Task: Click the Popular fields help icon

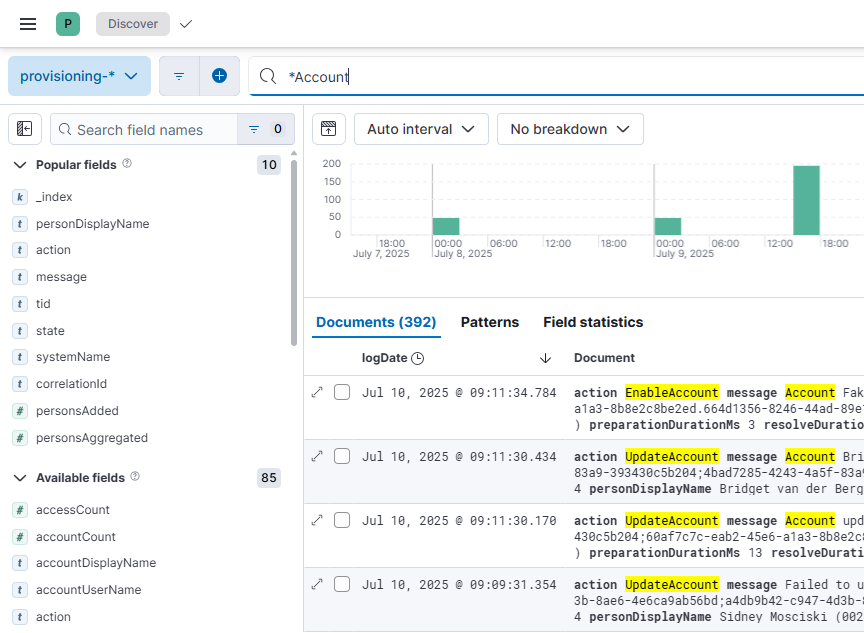Action: [x=127, y=164]
